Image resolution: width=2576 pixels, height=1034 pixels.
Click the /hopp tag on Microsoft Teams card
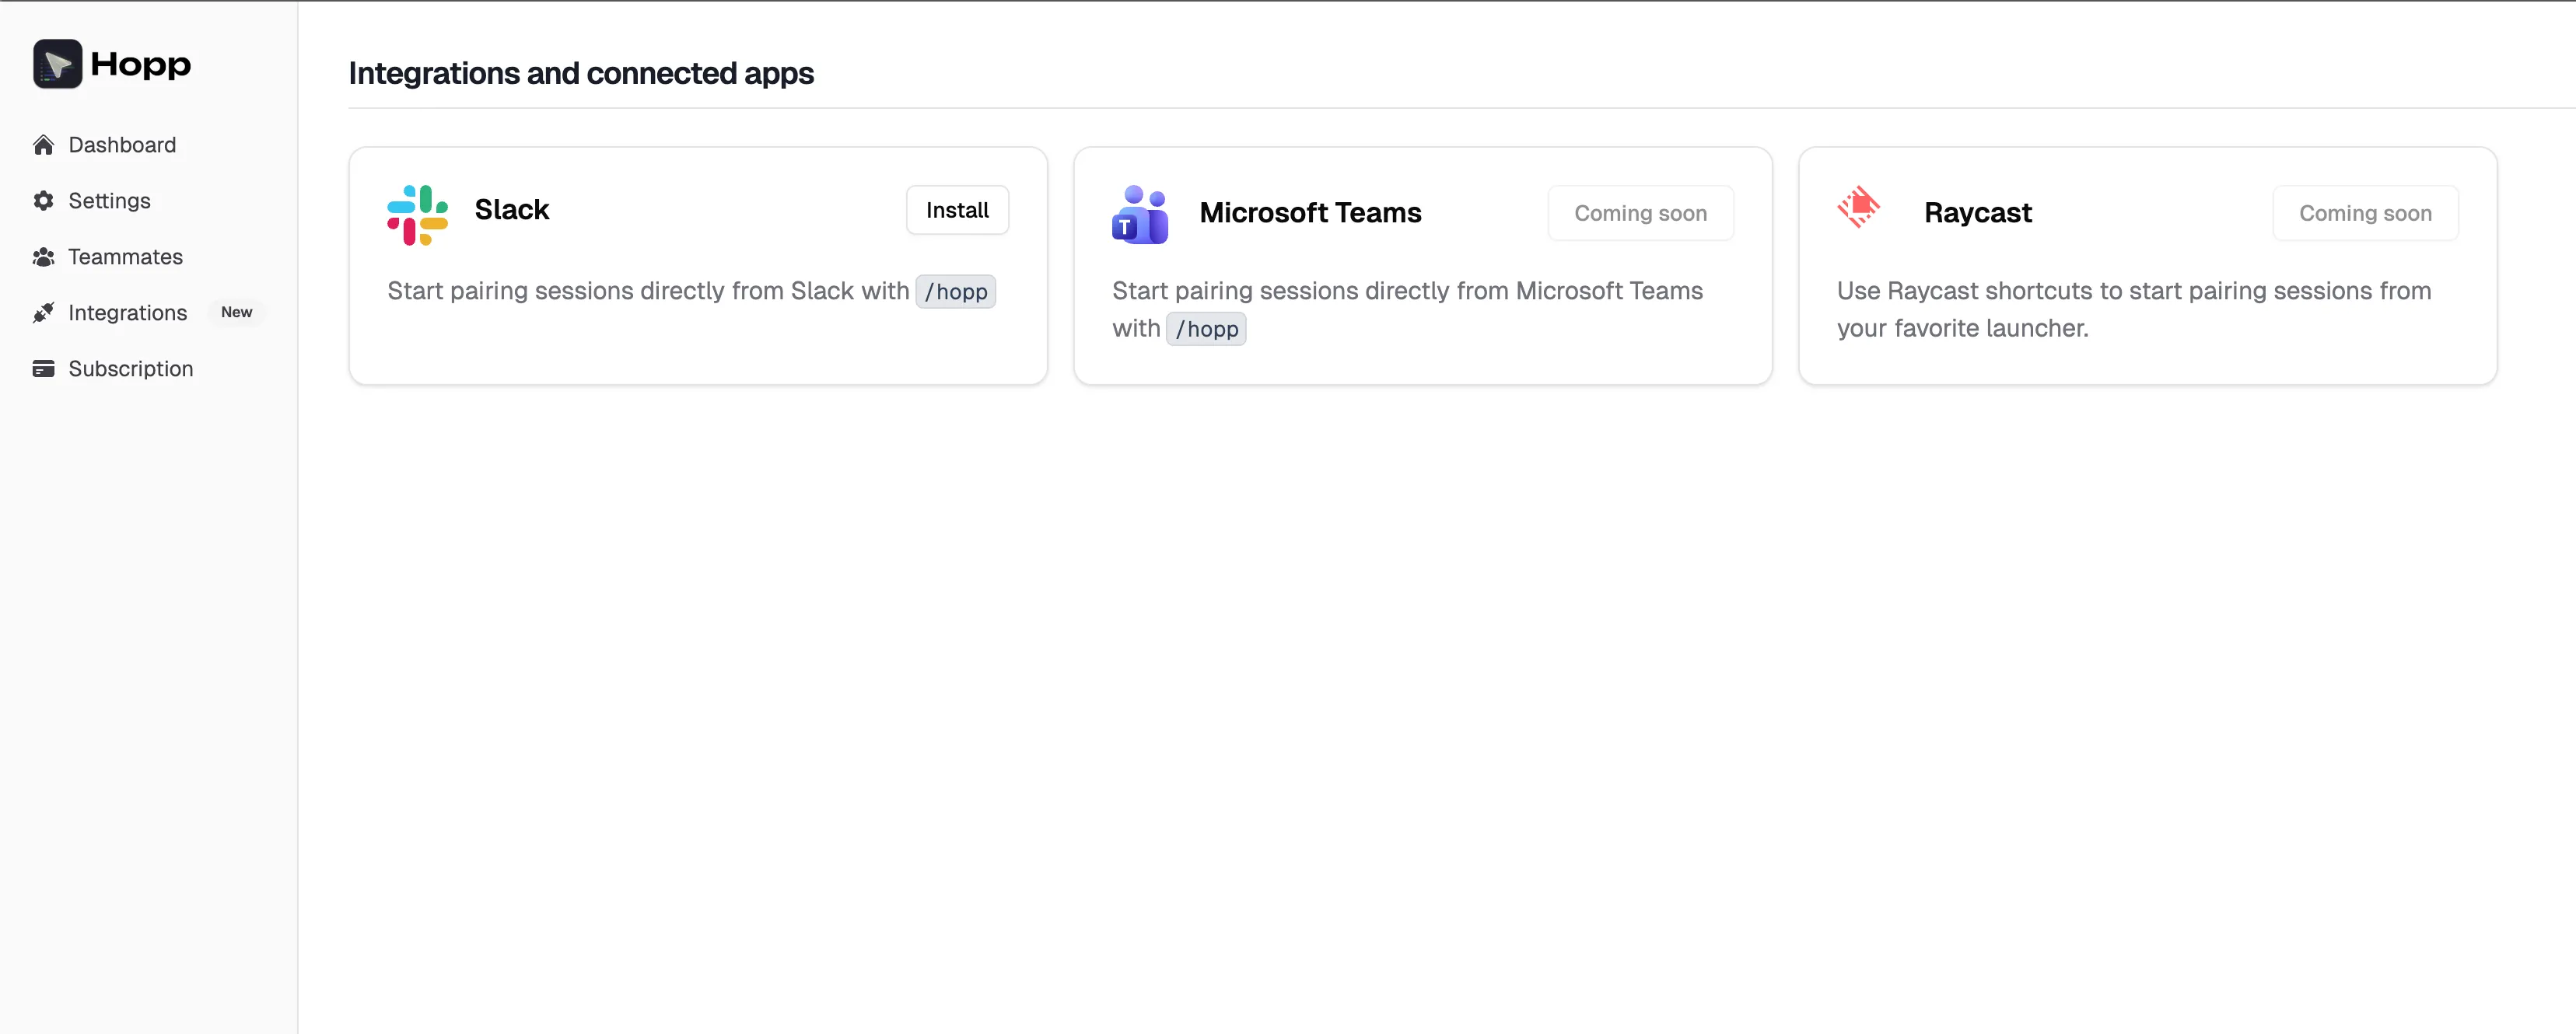click(x=1206, y=328)
